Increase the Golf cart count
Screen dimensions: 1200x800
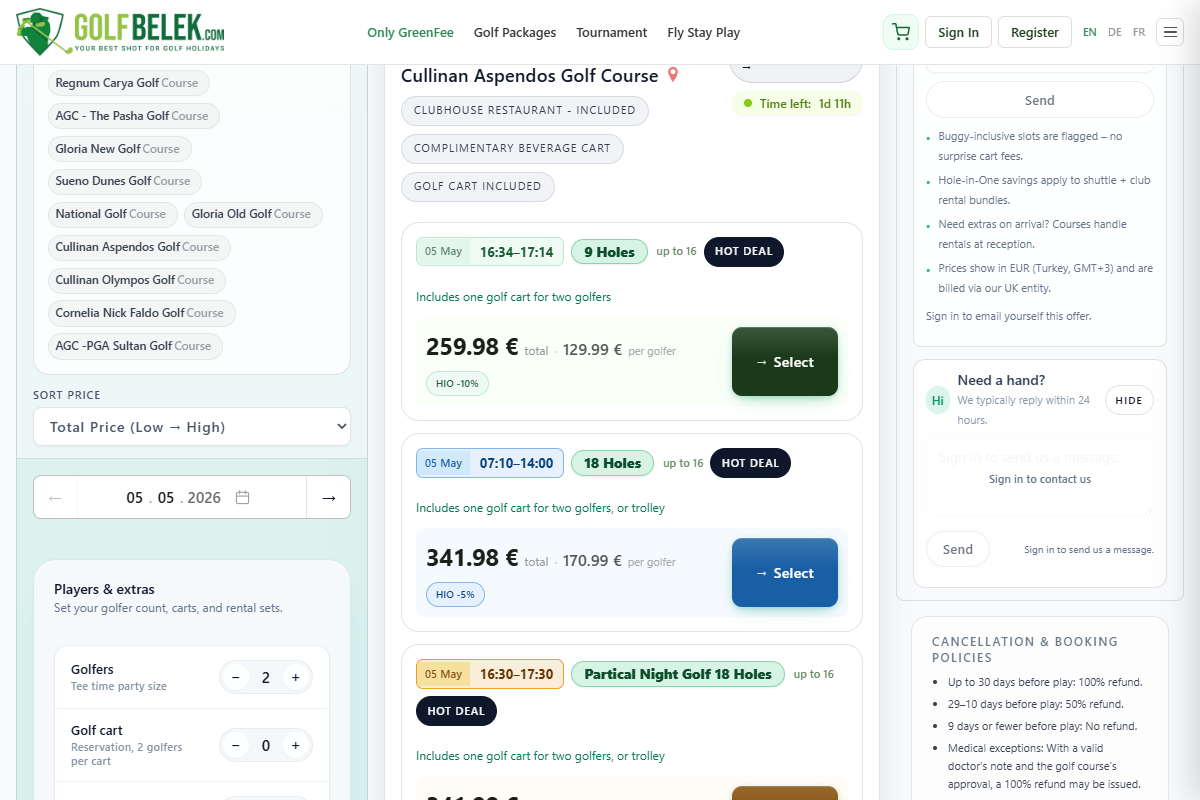[296, 746]
